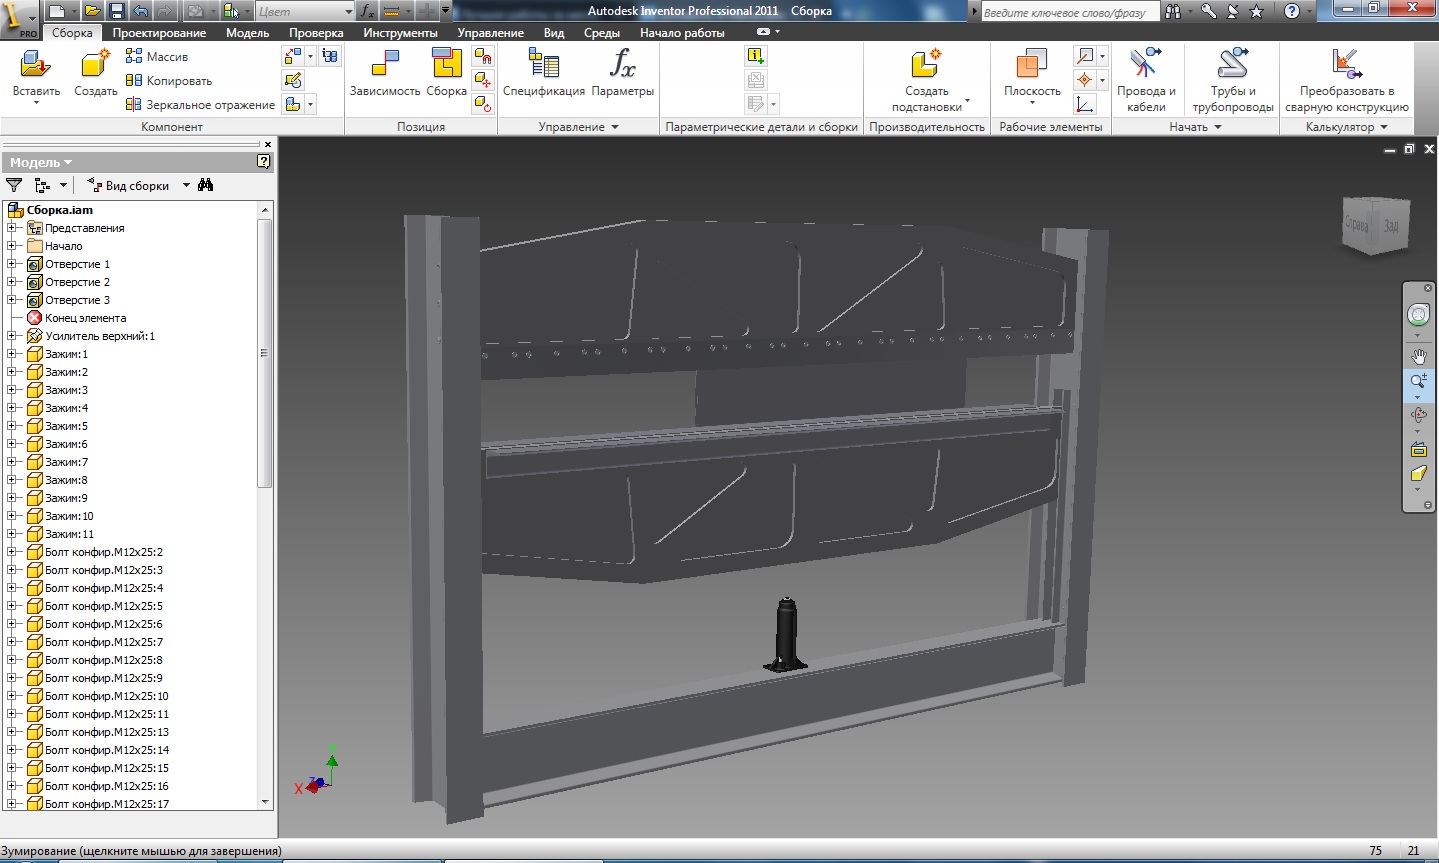Click the browser panel help button
This screenshot has height=863, width=1439.
263,161
